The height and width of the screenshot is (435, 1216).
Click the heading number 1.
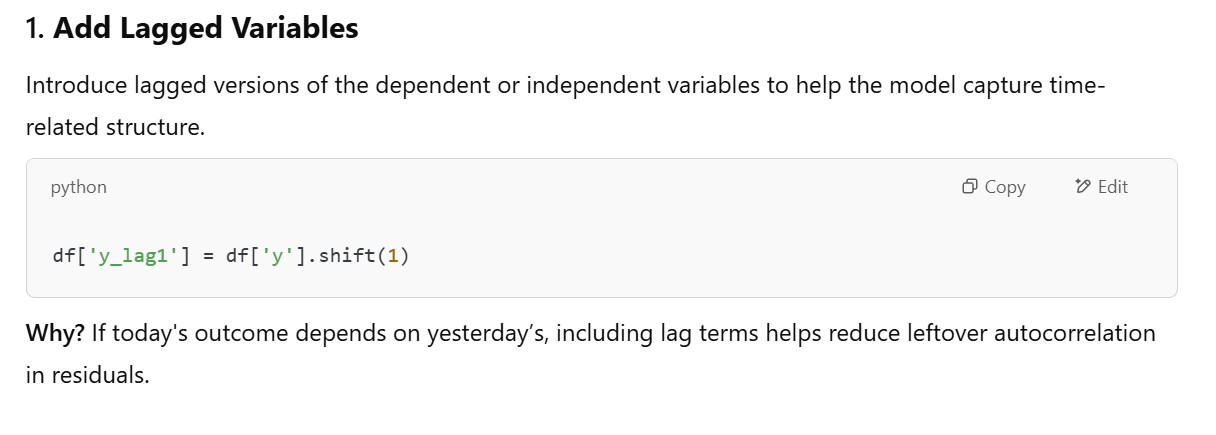[33, 29]
